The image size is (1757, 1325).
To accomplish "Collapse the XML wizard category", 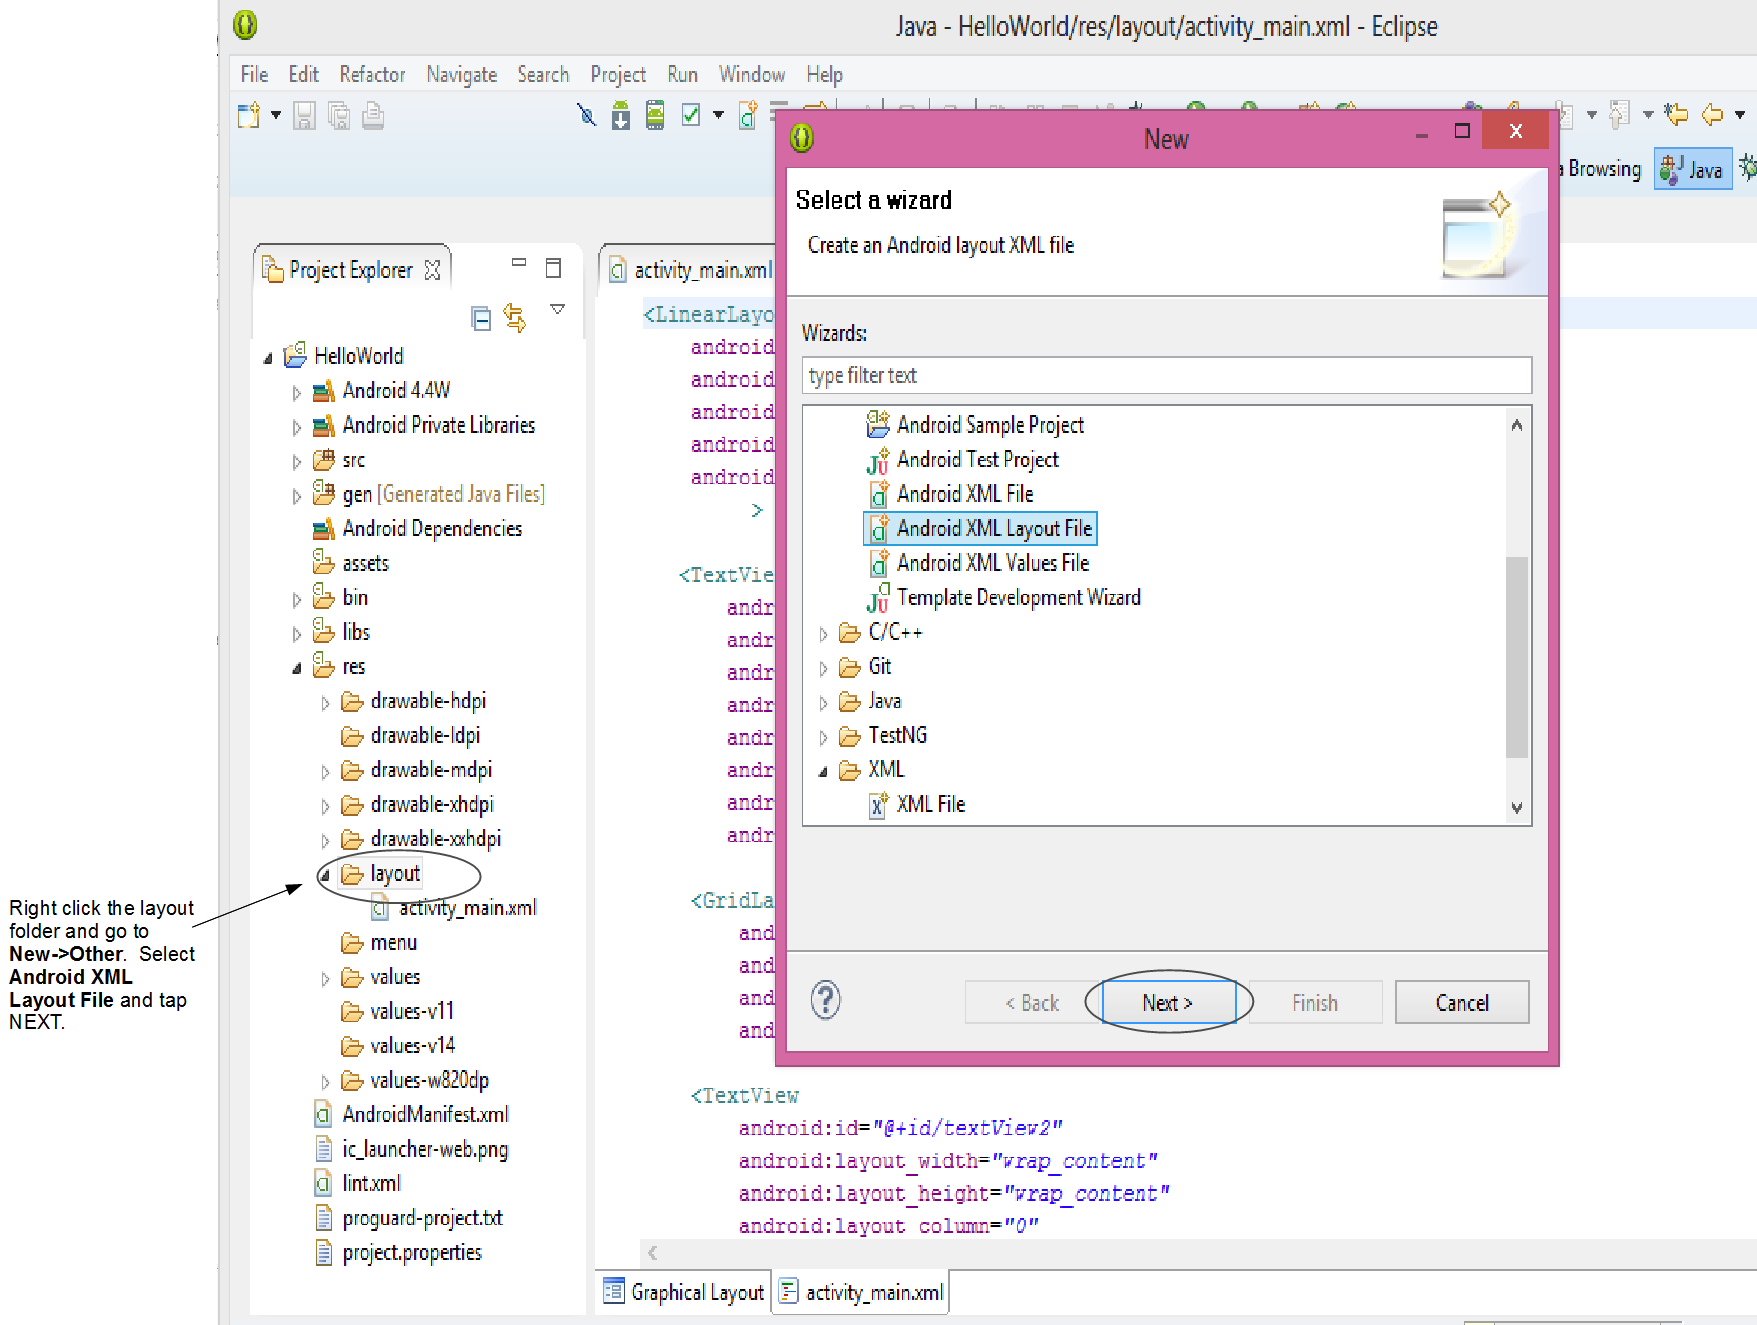I will [x=823, y=772].
